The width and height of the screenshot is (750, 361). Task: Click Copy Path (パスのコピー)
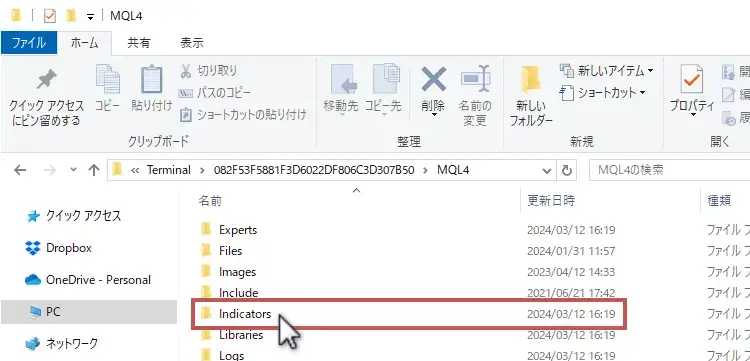tap(214, 93)
